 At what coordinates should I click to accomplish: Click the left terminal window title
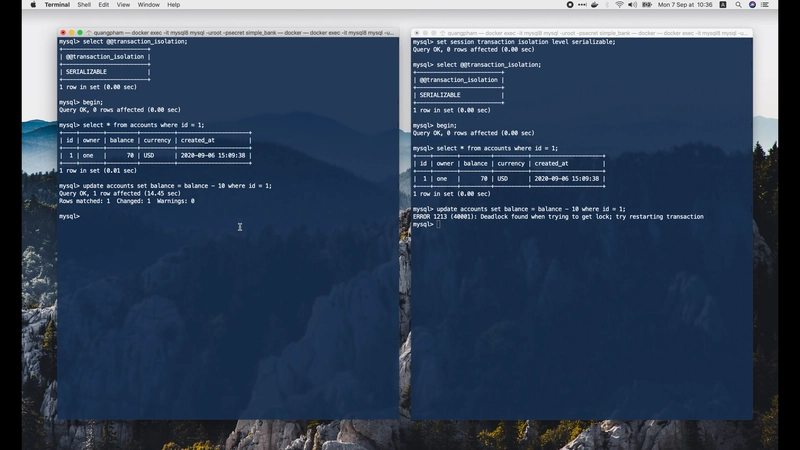[x=243, y=33]
